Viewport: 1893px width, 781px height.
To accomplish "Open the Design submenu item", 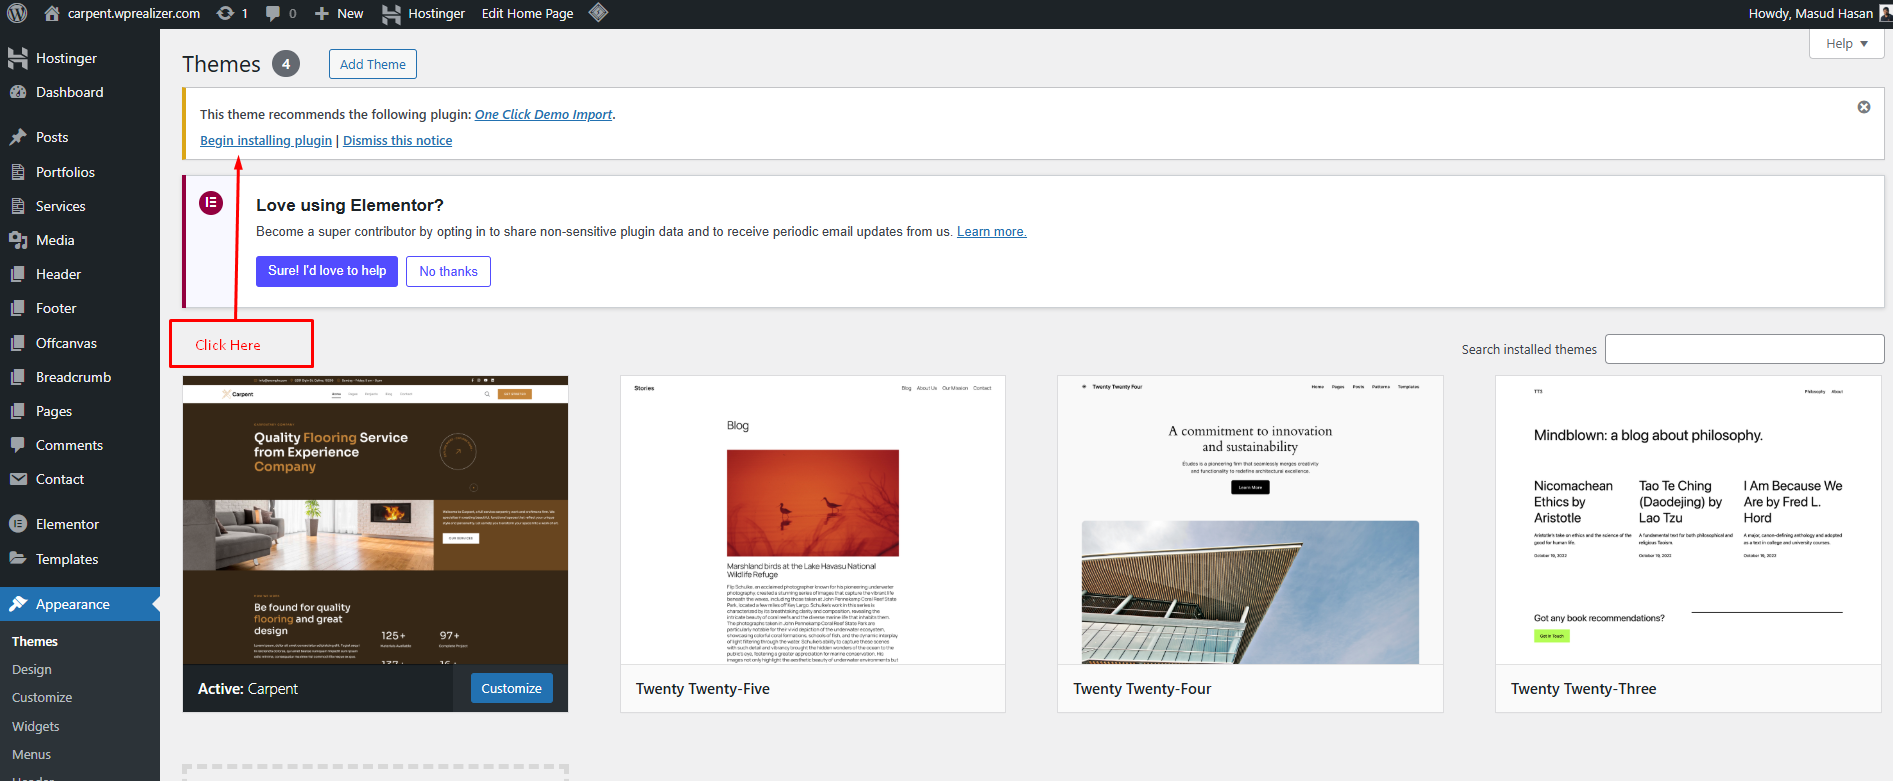I will point(32,669).
